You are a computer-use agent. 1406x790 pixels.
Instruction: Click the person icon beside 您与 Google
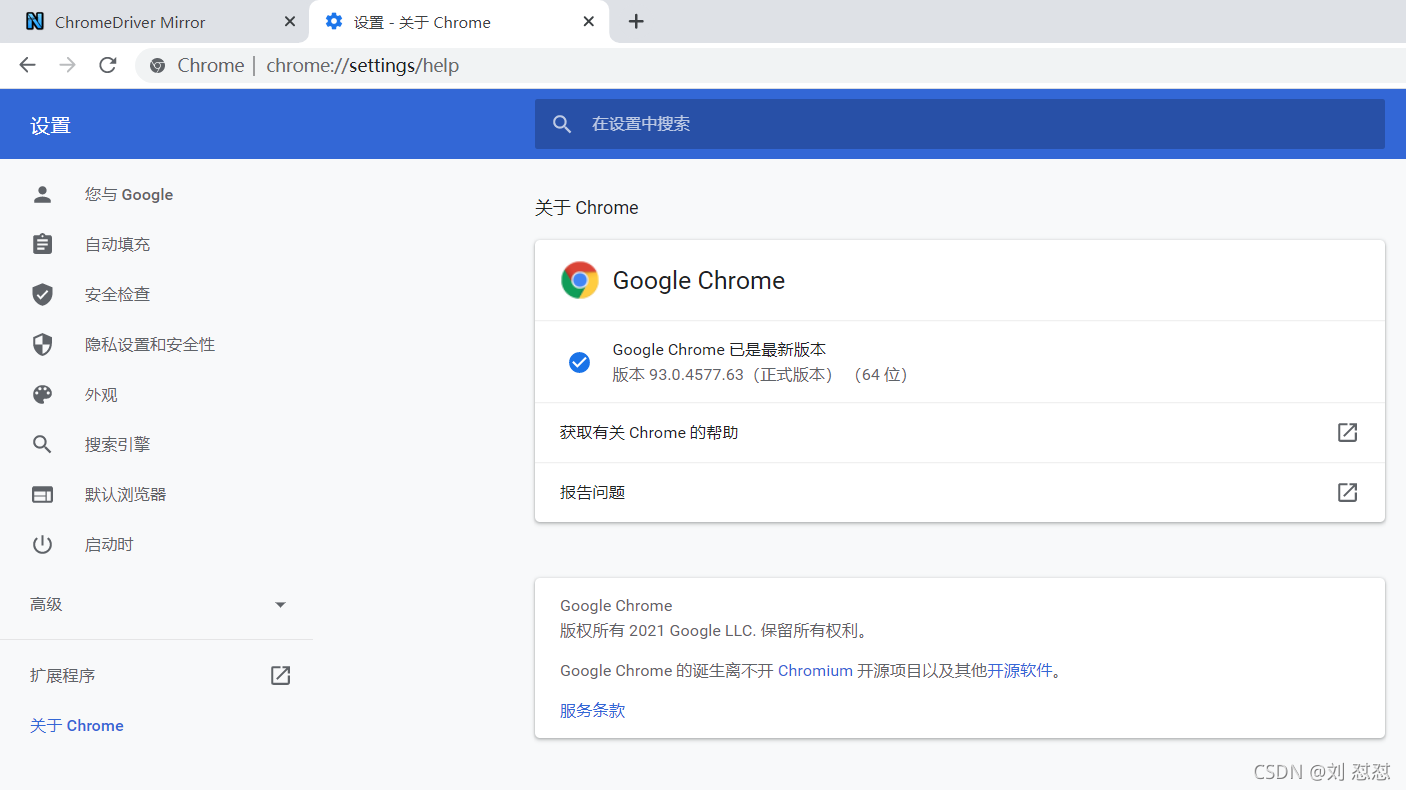(42, 195)
